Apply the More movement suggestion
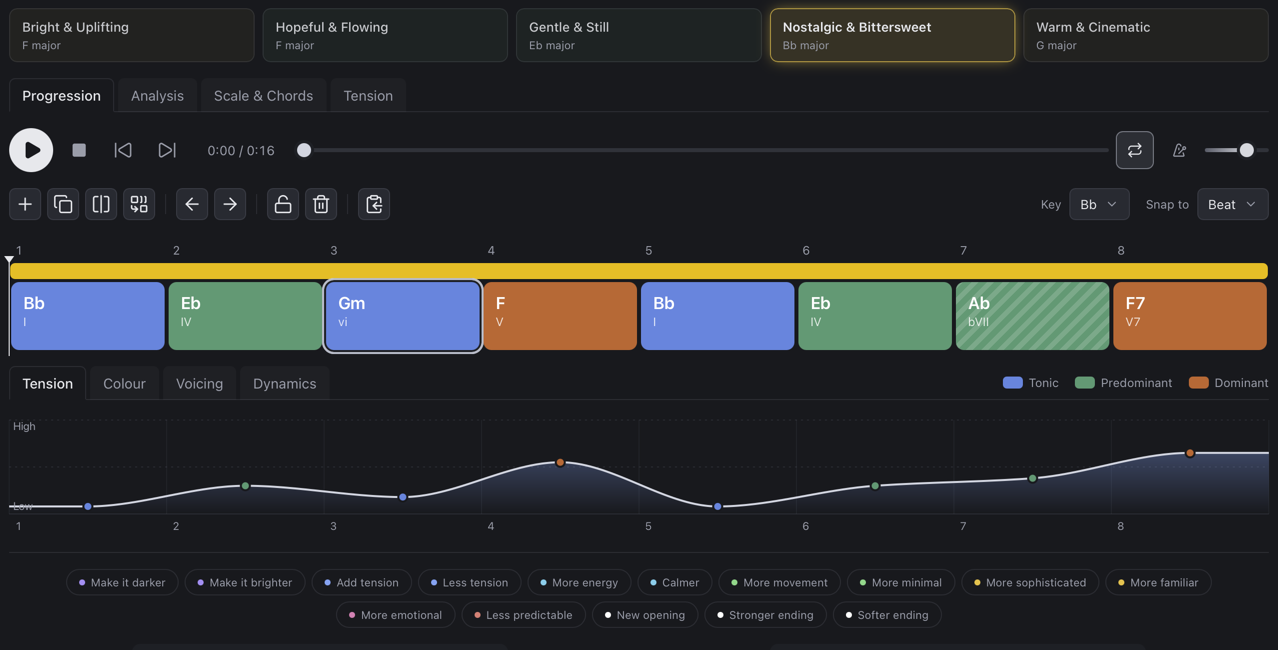 [780, 582]
